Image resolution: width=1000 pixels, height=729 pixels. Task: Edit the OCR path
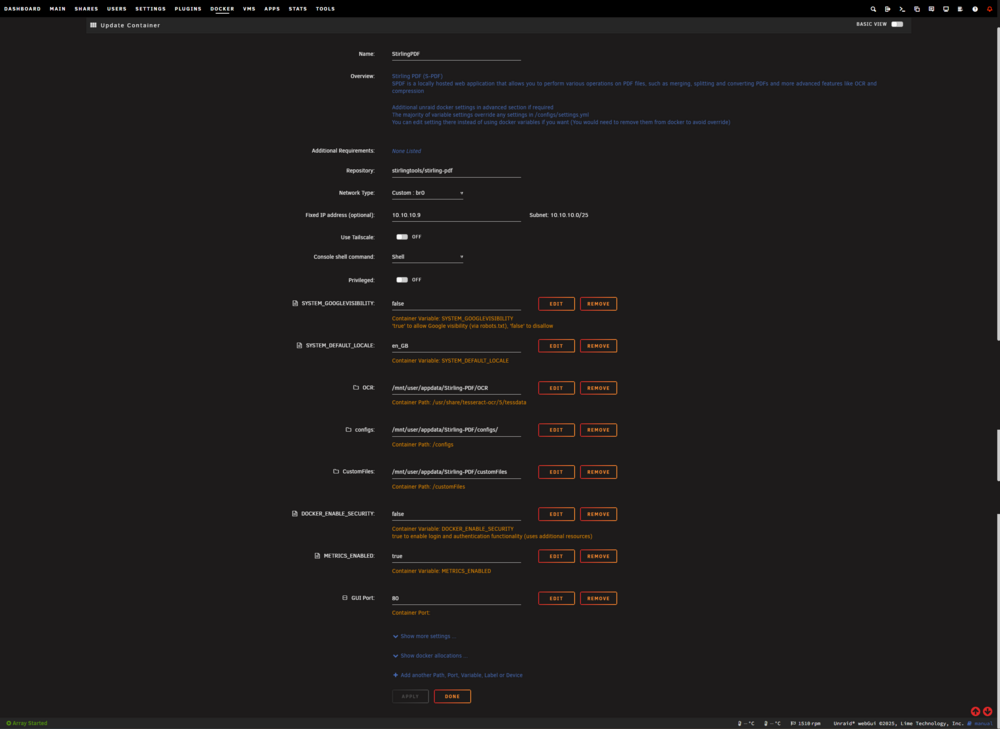coord(556,388)
